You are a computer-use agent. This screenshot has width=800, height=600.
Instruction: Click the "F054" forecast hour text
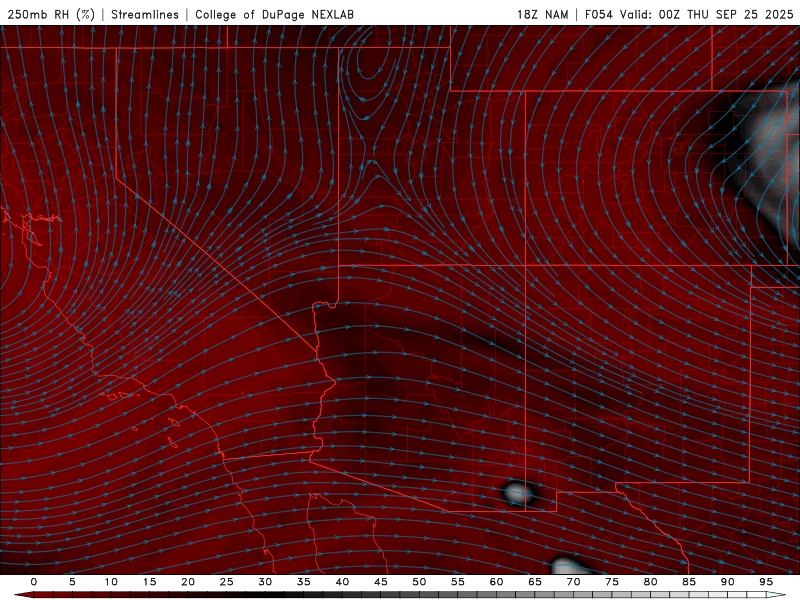[x=599, y=14]
